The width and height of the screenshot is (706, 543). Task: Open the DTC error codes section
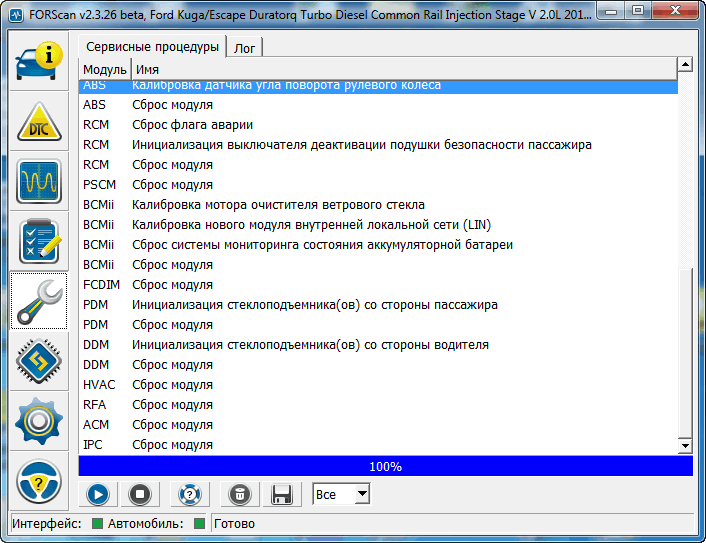39,121
